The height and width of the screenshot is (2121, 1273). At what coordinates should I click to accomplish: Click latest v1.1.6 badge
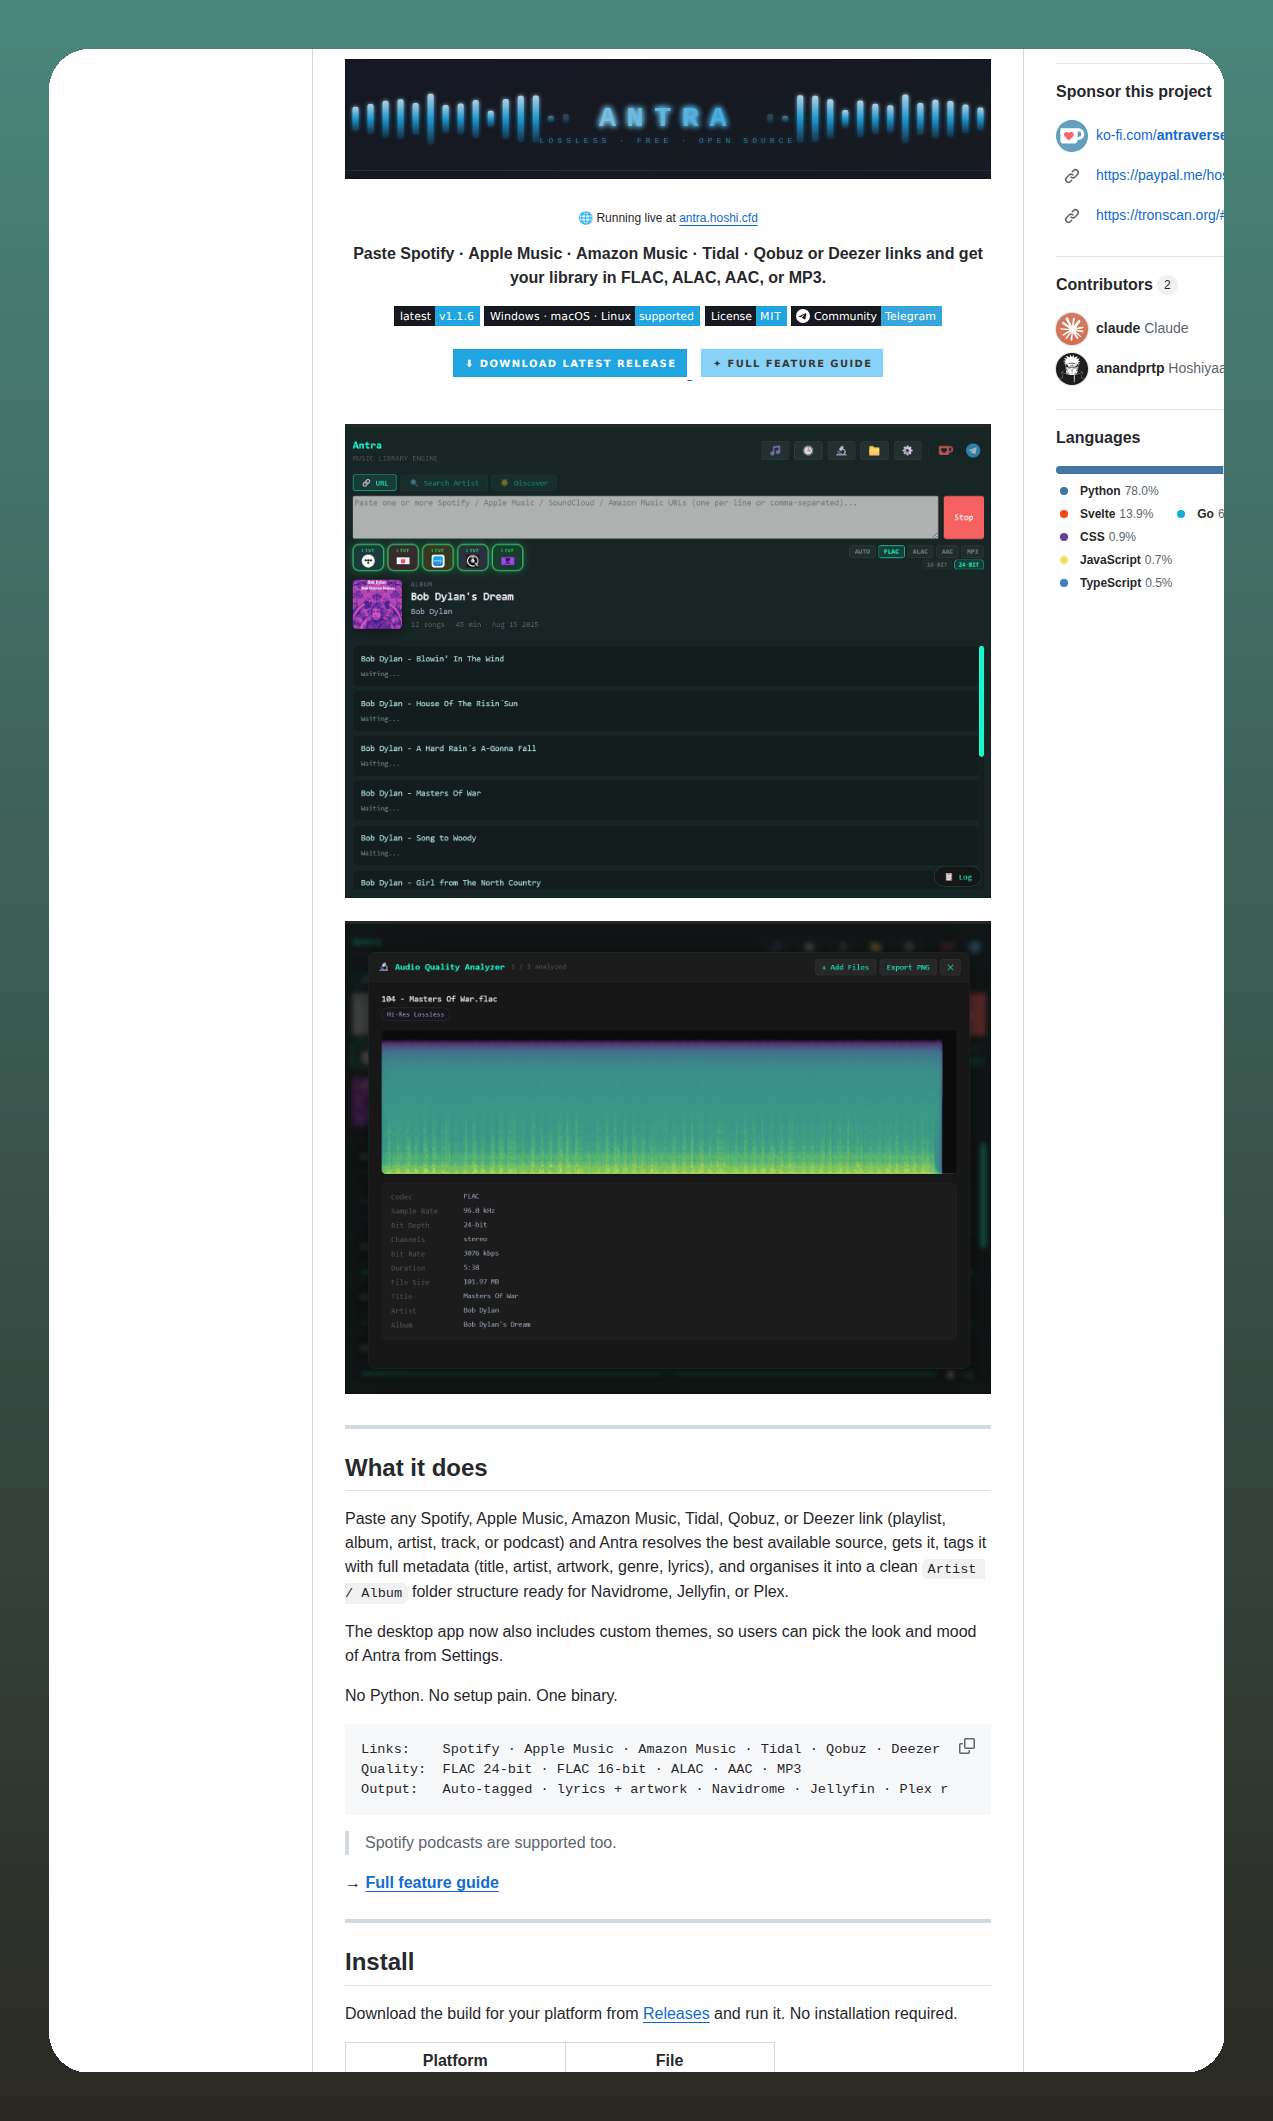point(437,316)
